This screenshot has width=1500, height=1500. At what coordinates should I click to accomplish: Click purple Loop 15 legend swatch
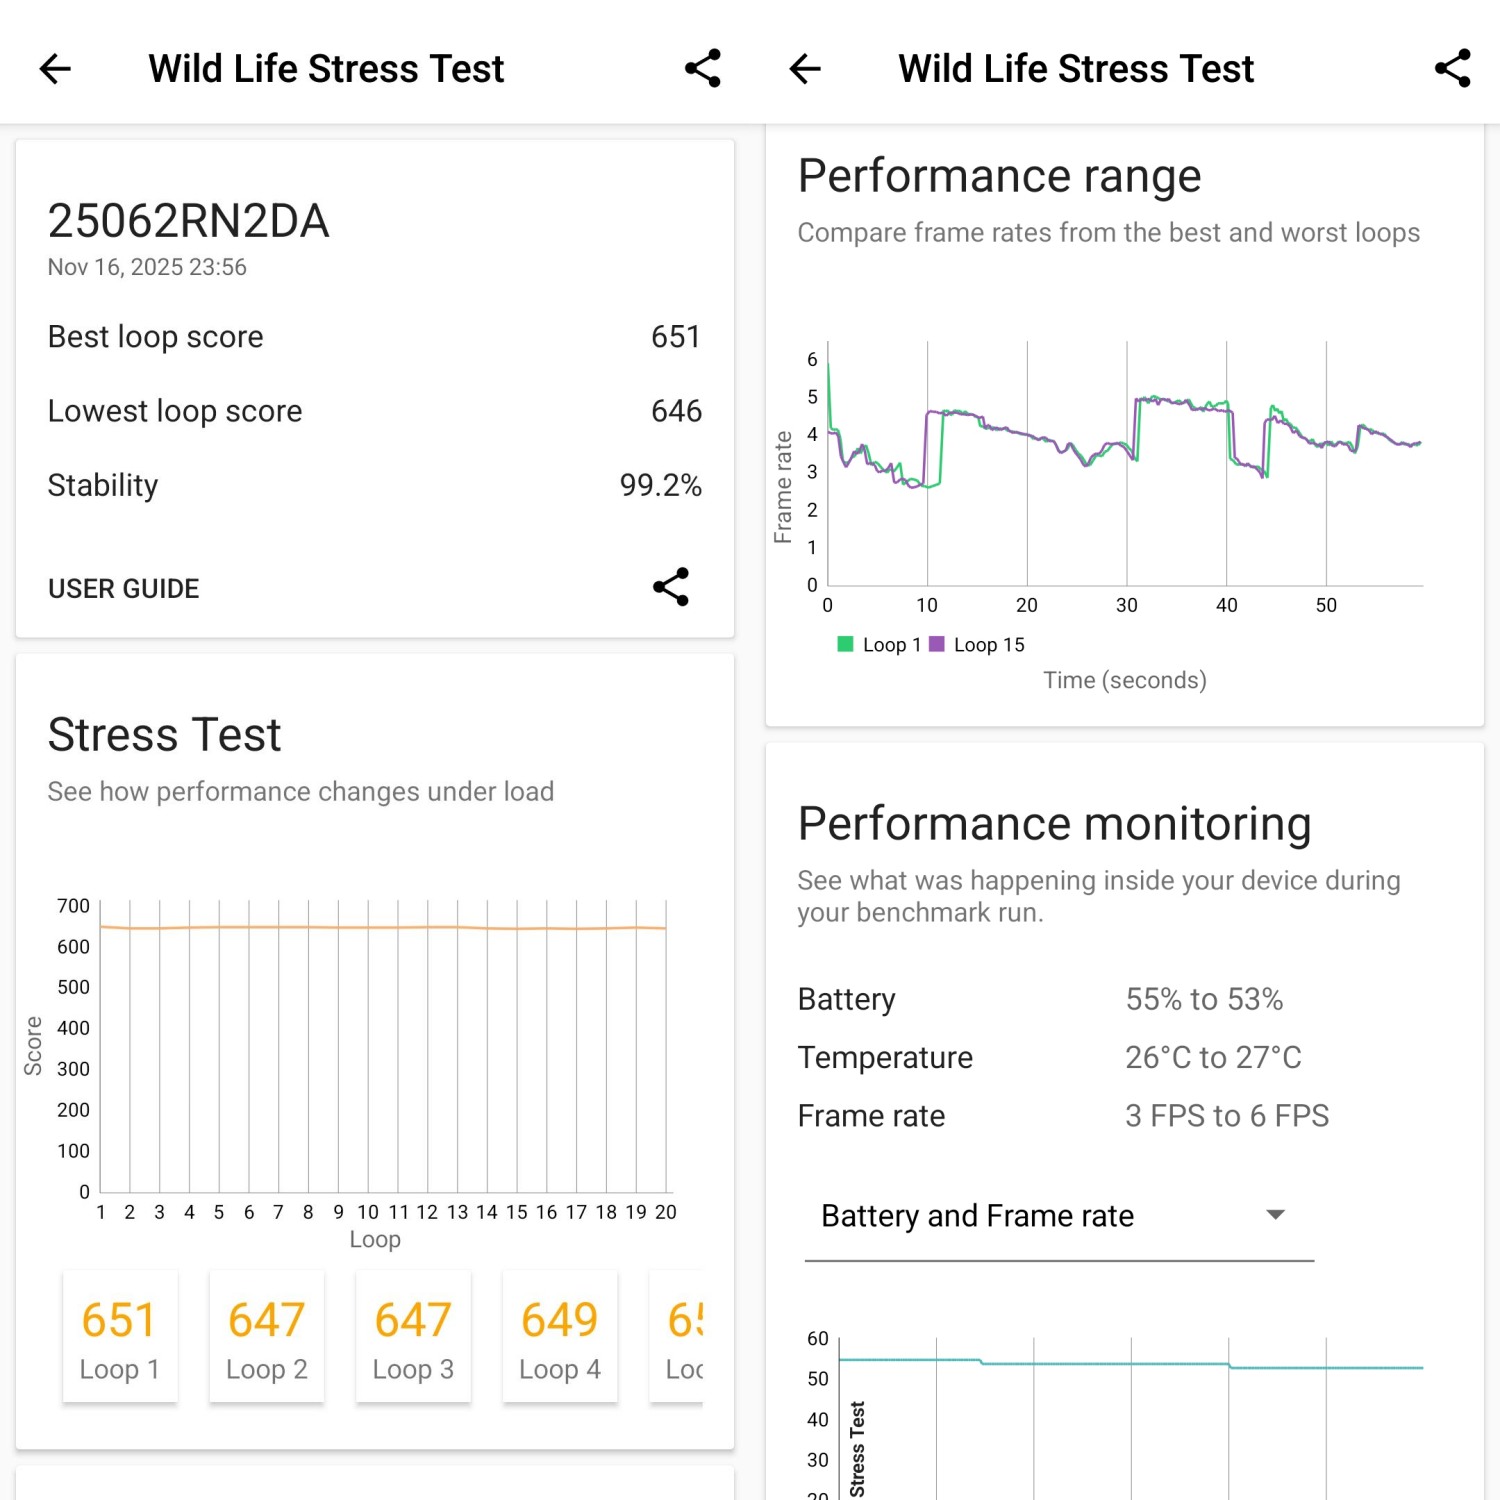pos(937,644)
